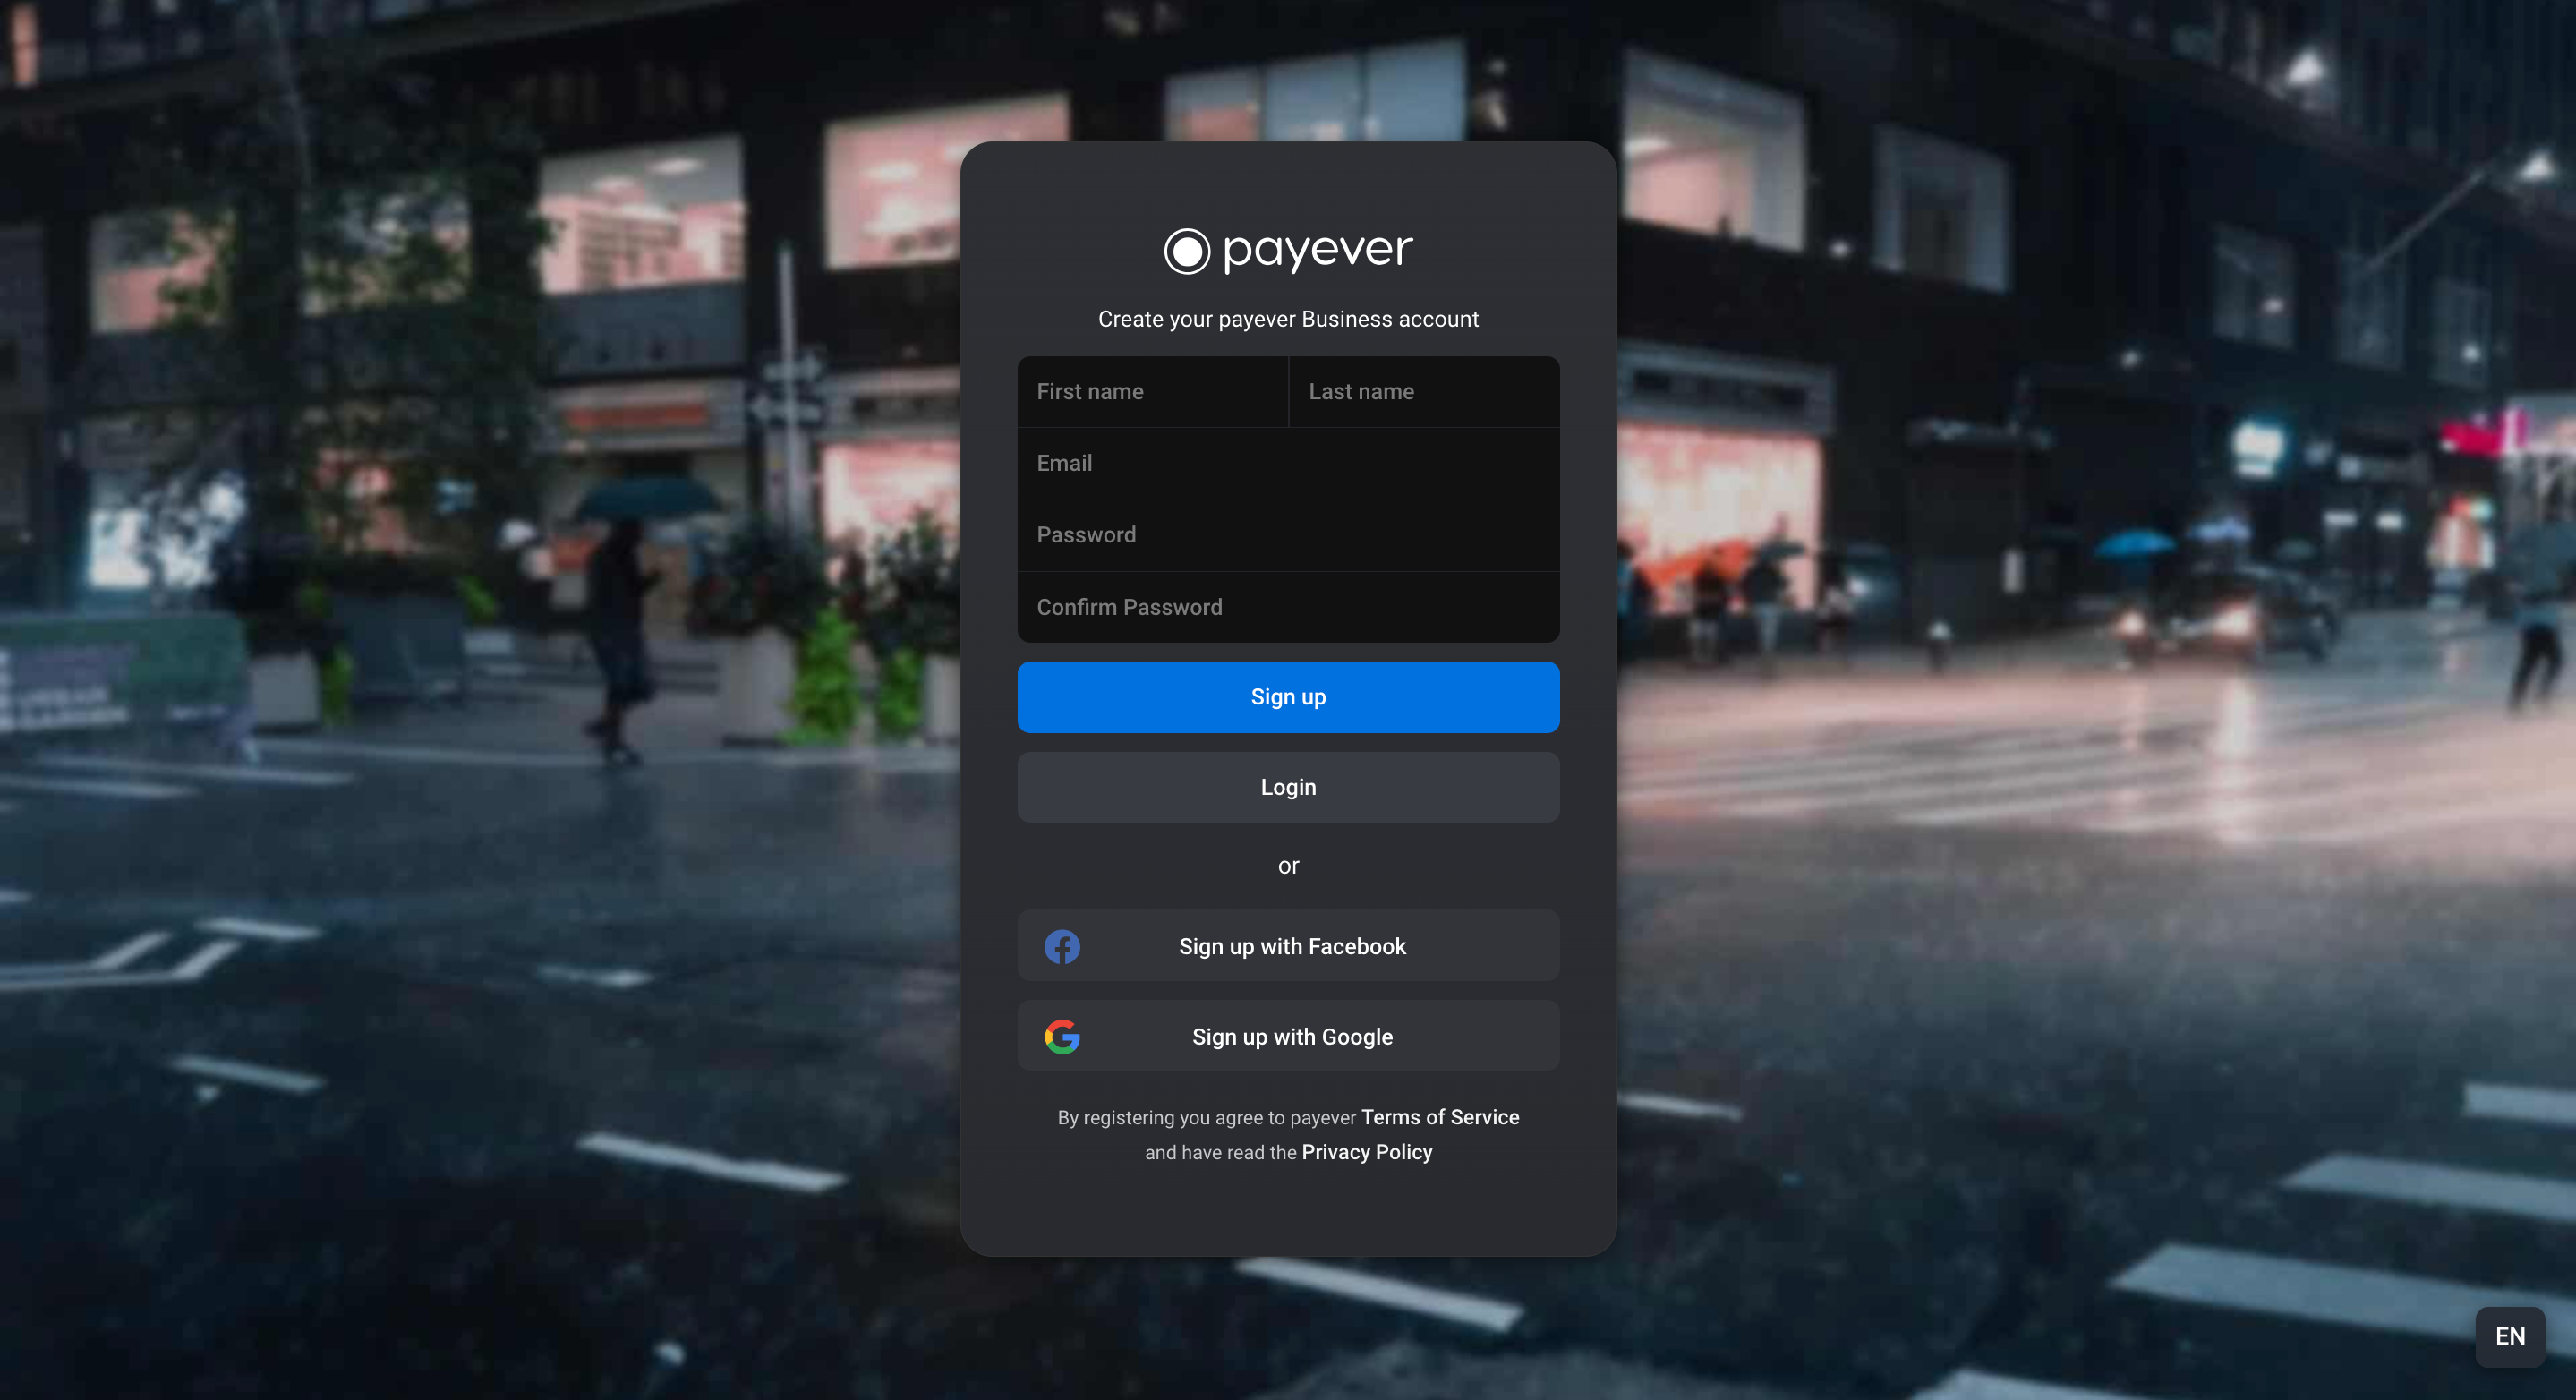Focus the Last name field
Image resolution: width=2576 pixels, height=1400 pixels.
coord(1424,392)
